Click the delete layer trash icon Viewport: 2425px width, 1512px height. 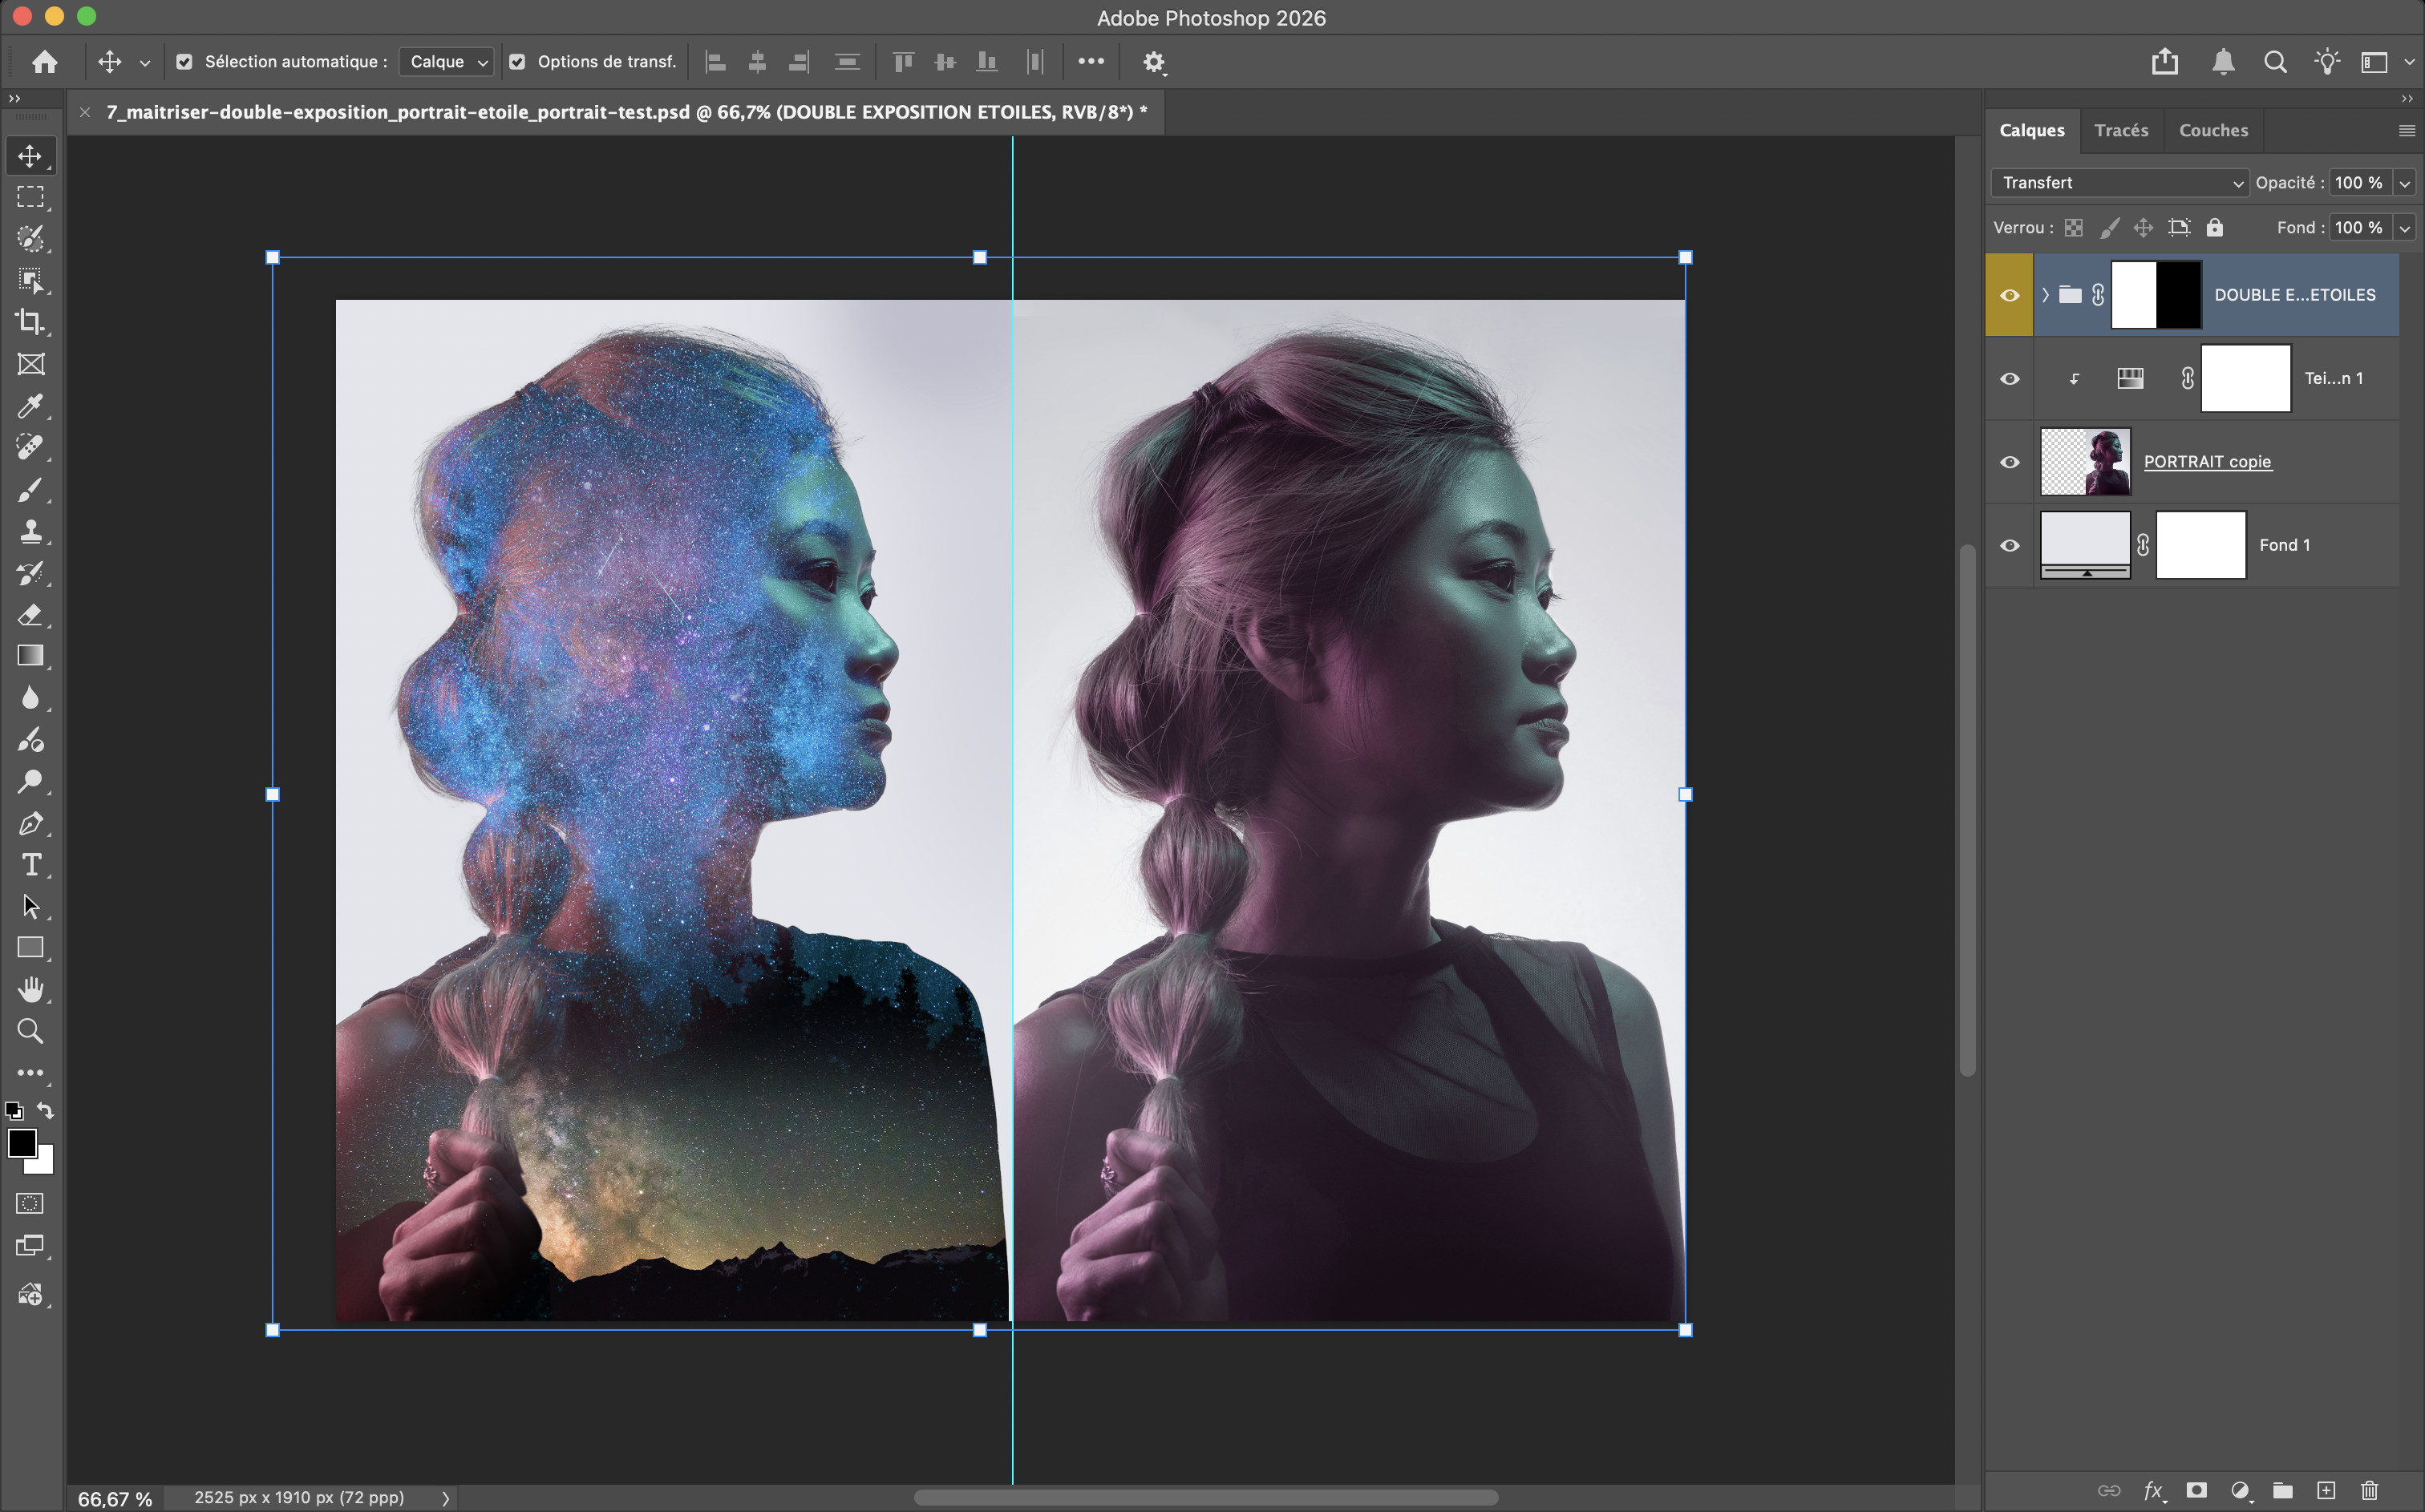[x=2369, y=1490]
